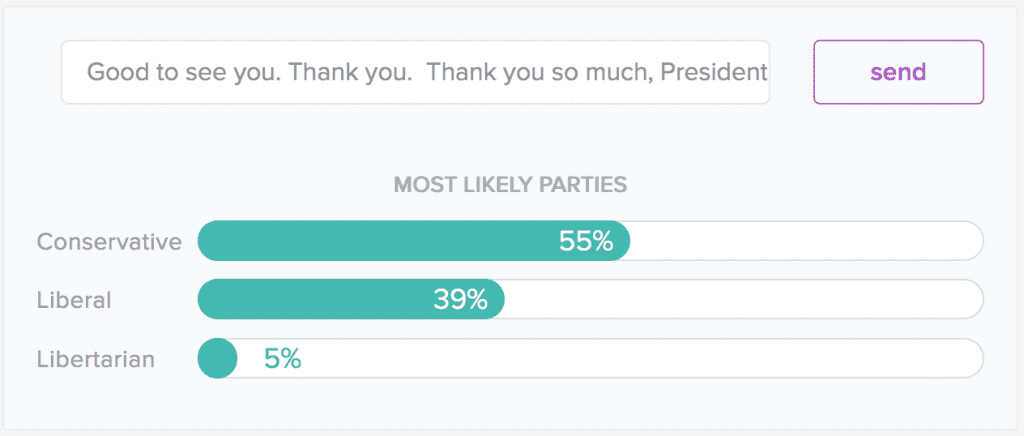
Task: Click the empty white part of Conservative bar
Action: 805,241
